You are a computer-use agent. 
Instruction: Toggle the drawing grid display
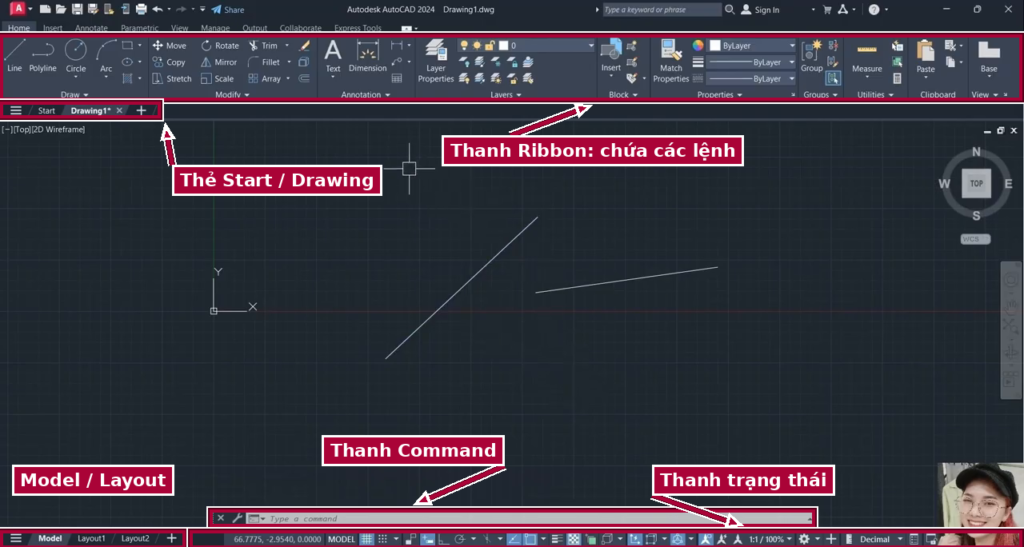point(367,539)
